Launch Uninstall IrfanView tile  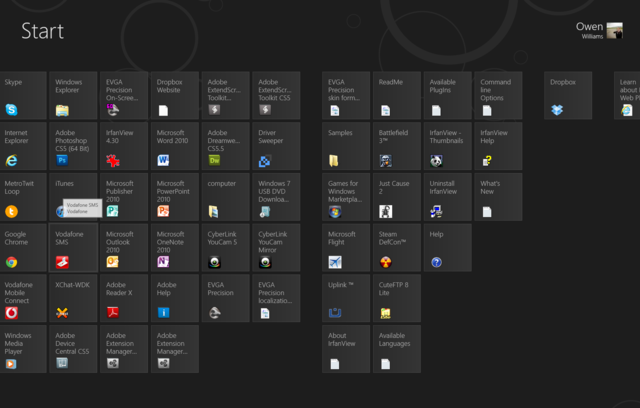[448, 197]
